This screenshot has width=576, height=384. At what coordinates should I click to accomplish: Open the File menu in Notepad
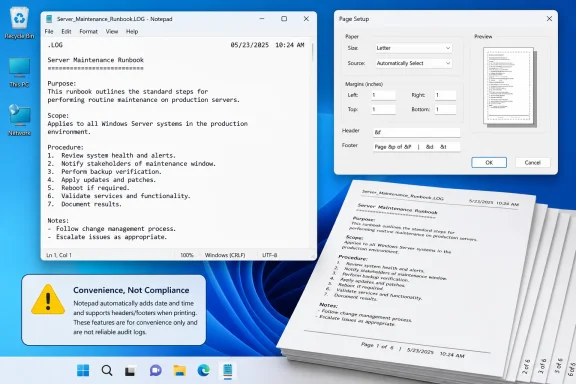pyautogui.click(x=49, y=32)
